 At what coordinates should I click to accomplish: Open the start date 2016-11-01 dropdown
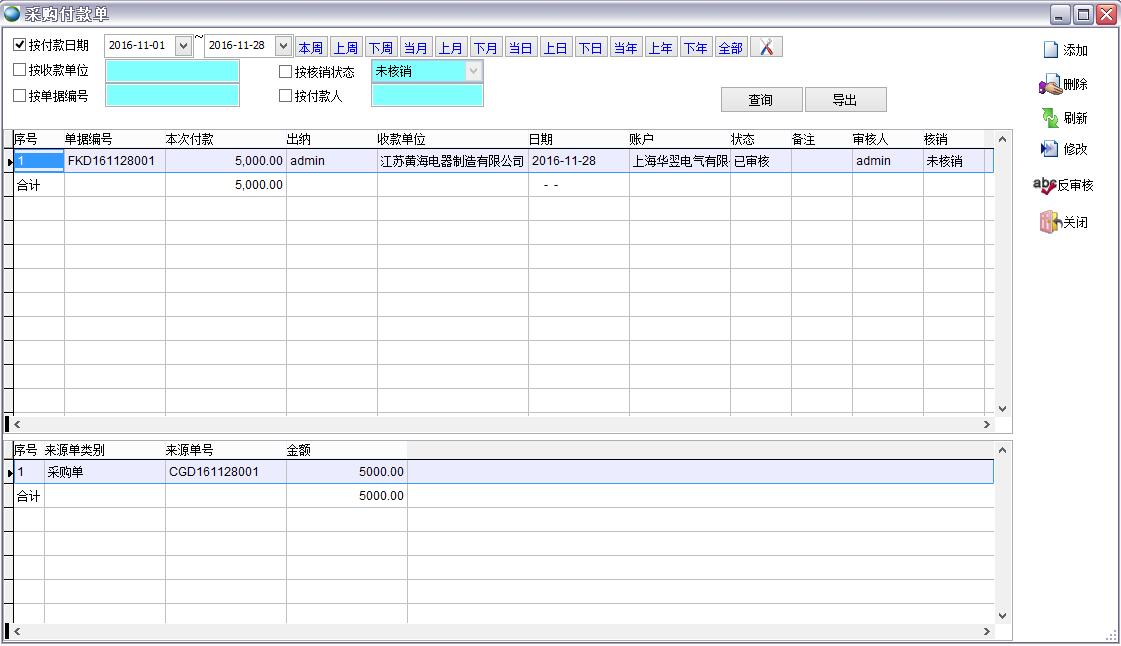pos(183,46)
